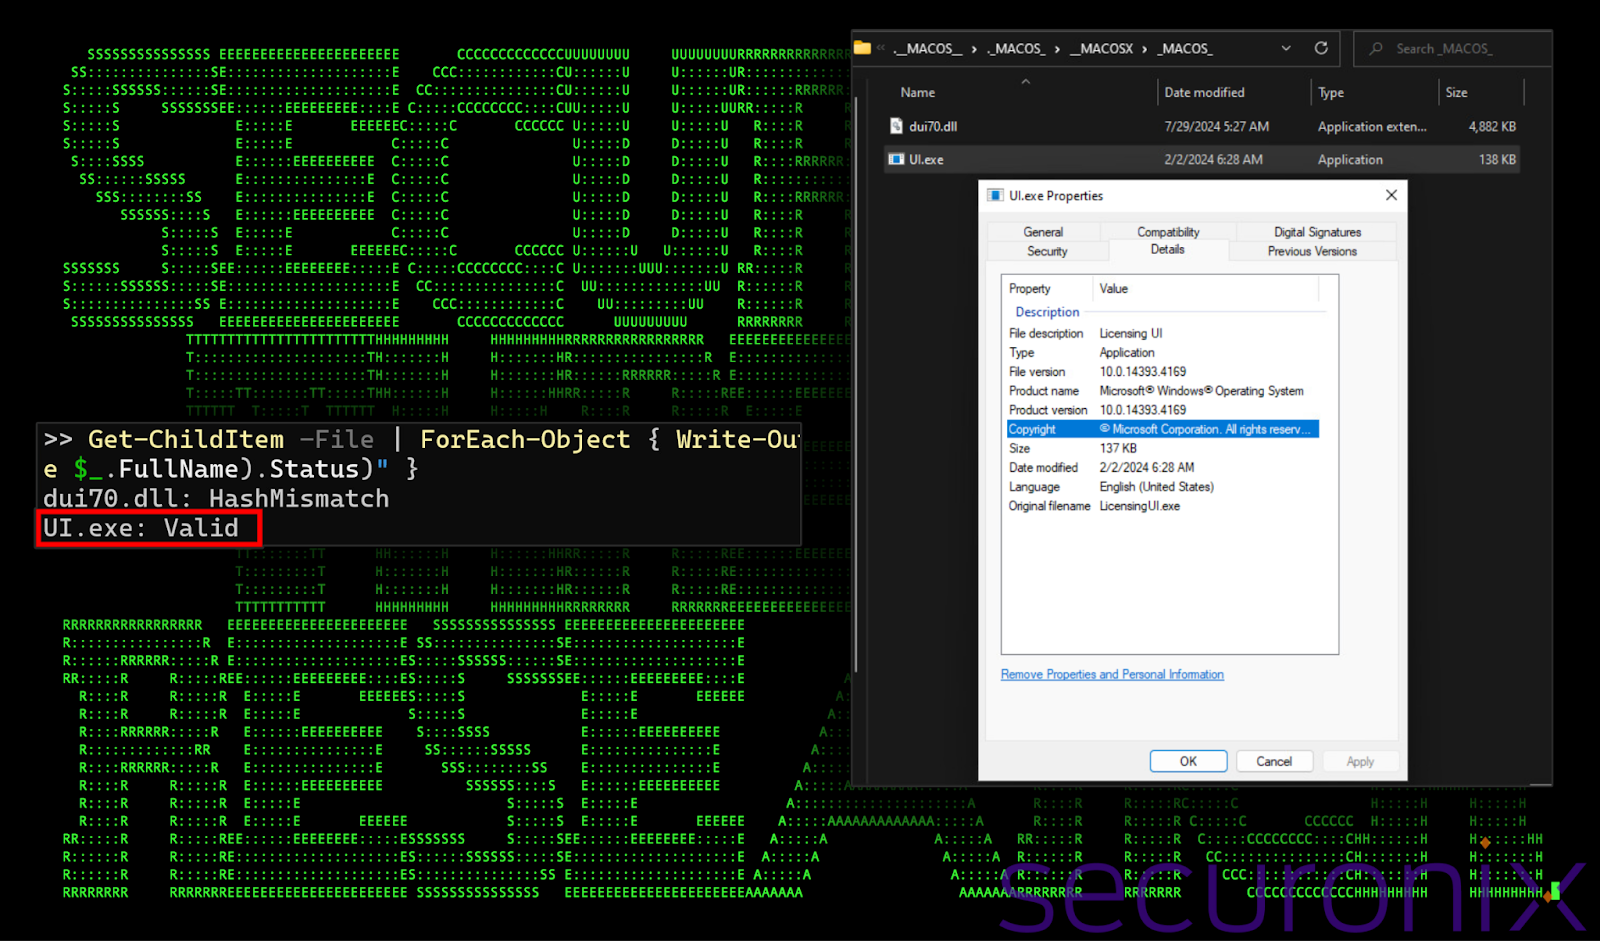This screenshot has width=1600, height=941.
Task: Select the Copyright property row
Action: pyautogui.click(x=1163, y=429)
